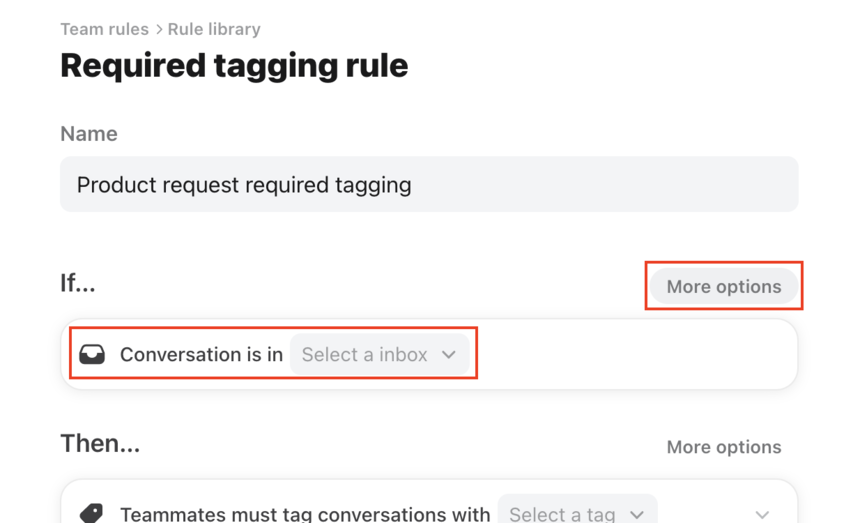Expand the tagging action row with right-edge chevron

[x=762, y=514]
